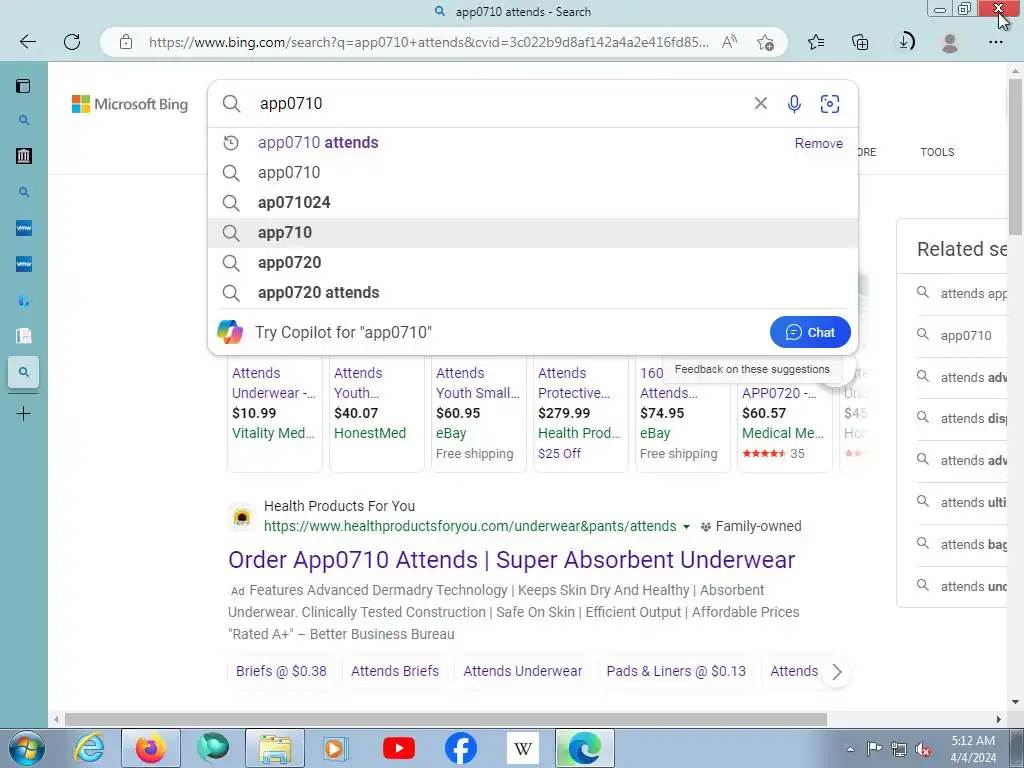Open the Downloads icon in toolbar

coord(906,42)
